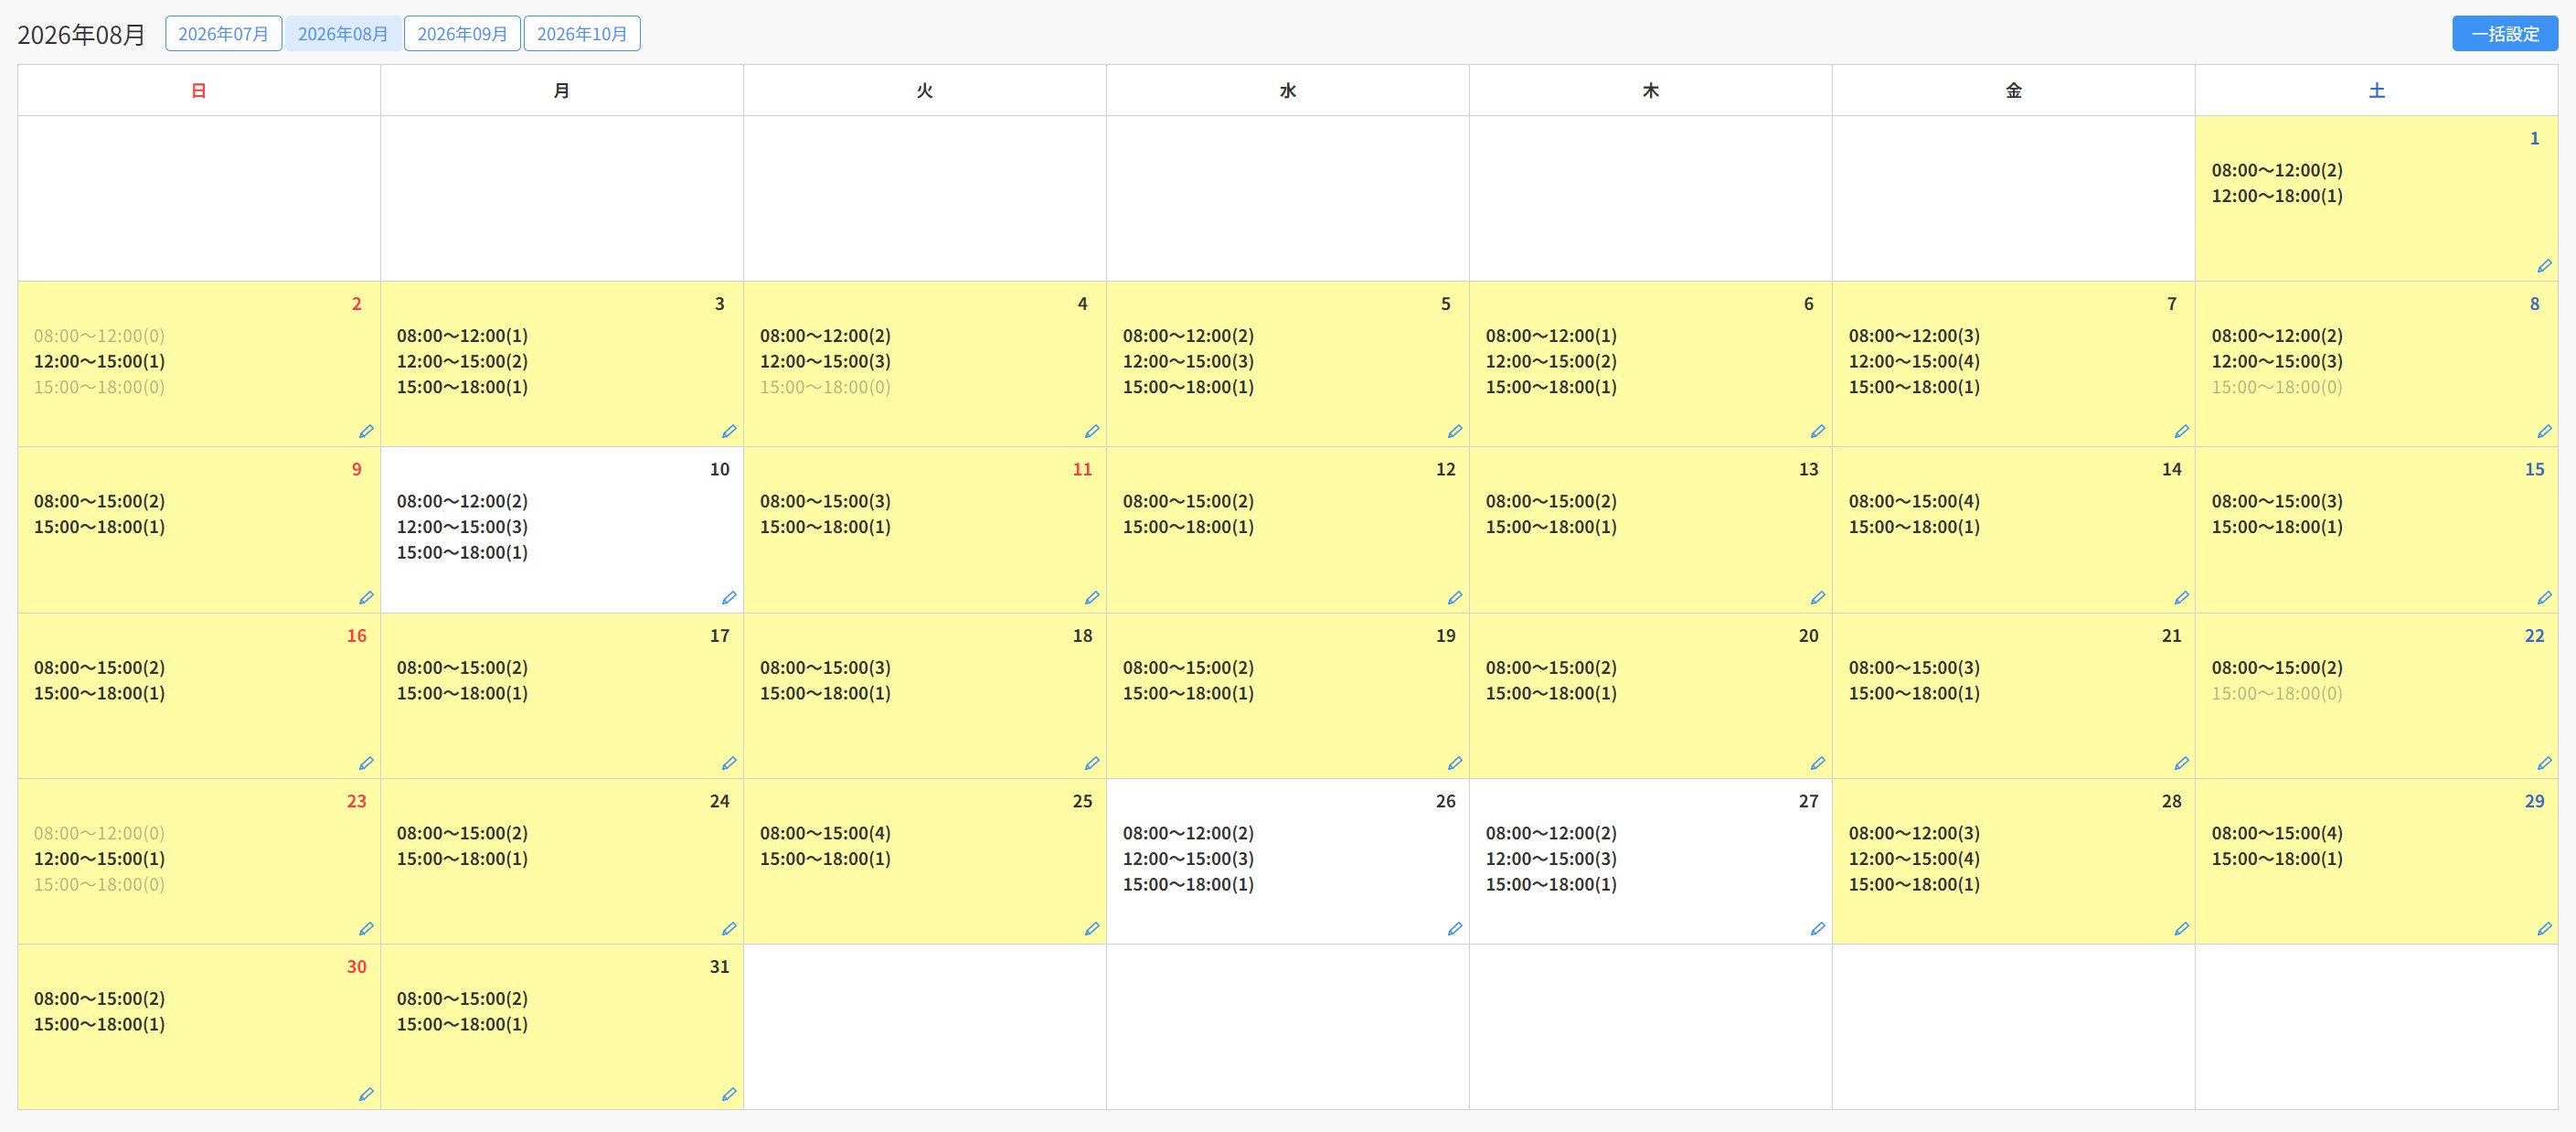2576x1132 pixels.
Task: Select the current 2026年08月 tab
Action: pos(343,34)
